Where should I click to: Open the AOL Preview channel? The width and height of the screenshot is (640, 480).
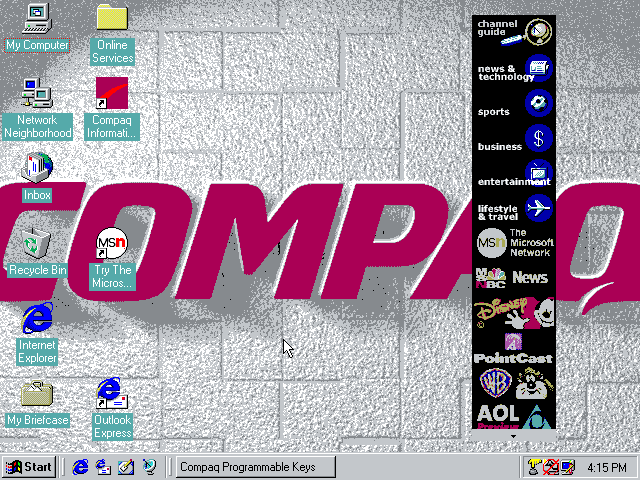click(514, 416)
